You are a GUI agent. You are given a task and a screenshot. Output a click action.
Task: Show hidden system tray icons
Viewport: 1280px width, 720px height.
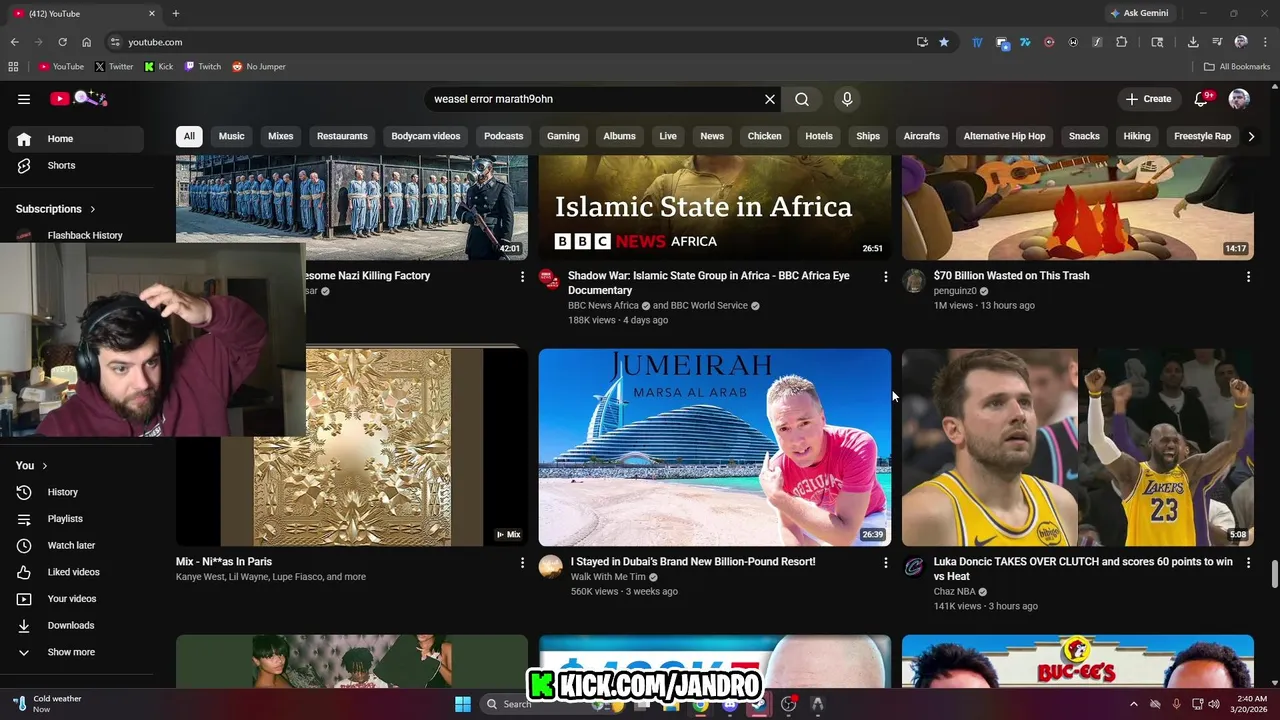[x=1133, y=704]
